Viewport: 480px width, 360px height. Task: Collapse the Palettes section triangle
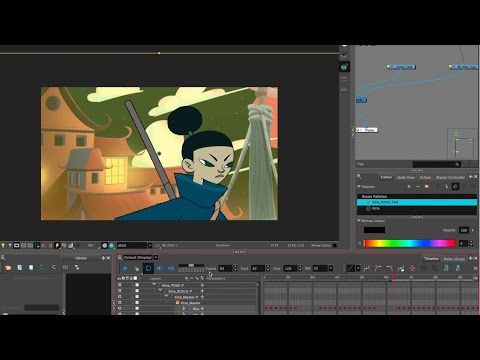pos(359,186)
